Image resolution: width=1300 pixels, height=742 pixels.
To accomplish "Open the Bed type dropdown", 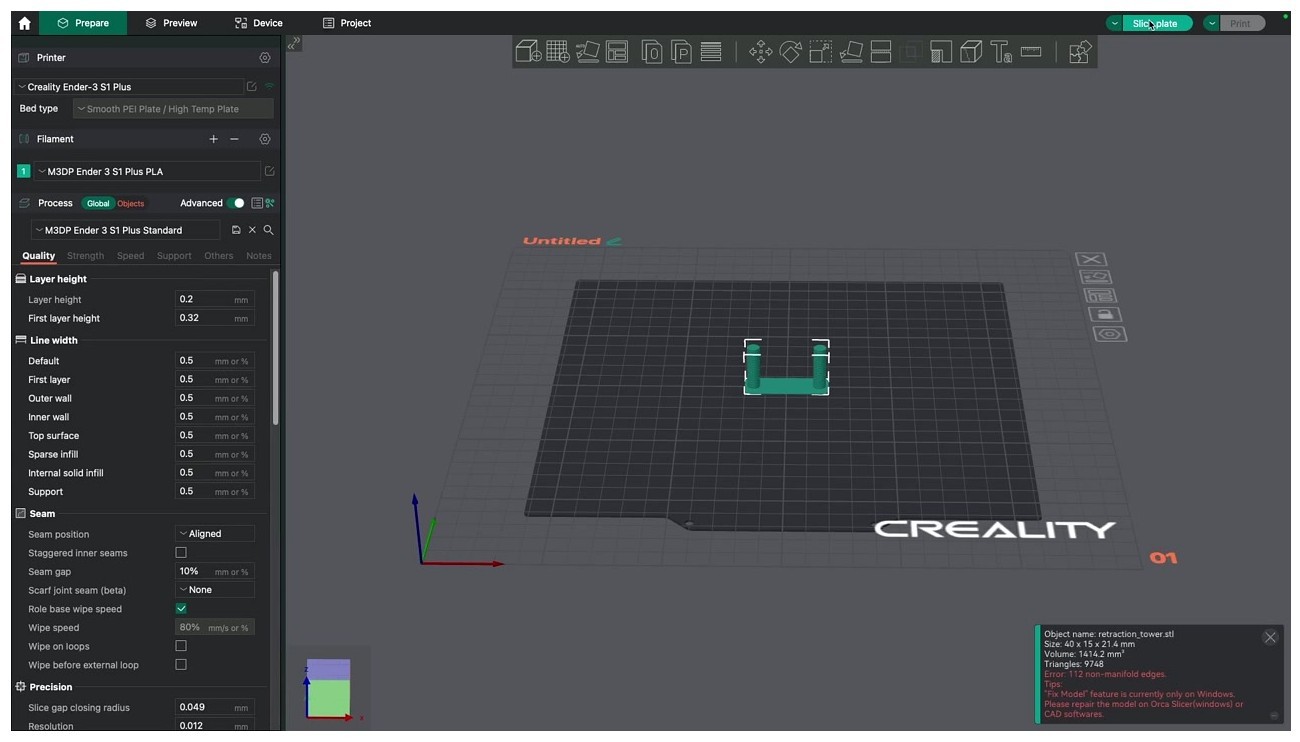I will (x=173, y=109).
